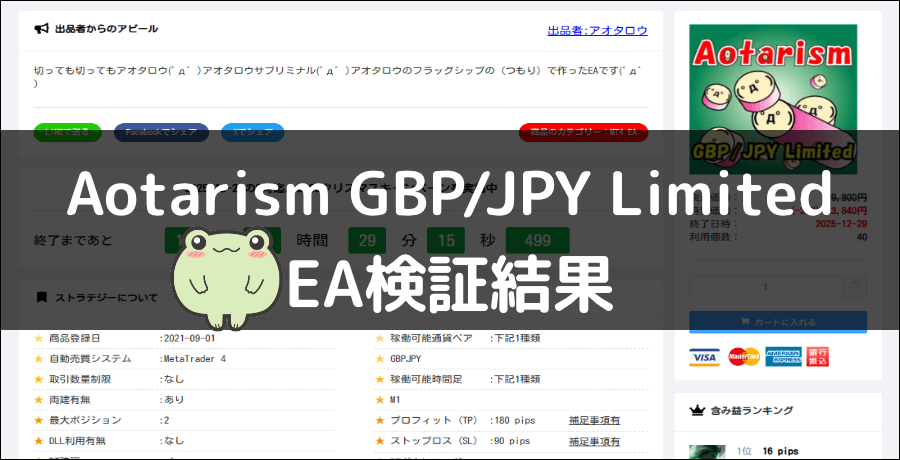900x460 pixels.
Task: Click the star icon beside 稼働可能時間足
Action: click(379, 380)
